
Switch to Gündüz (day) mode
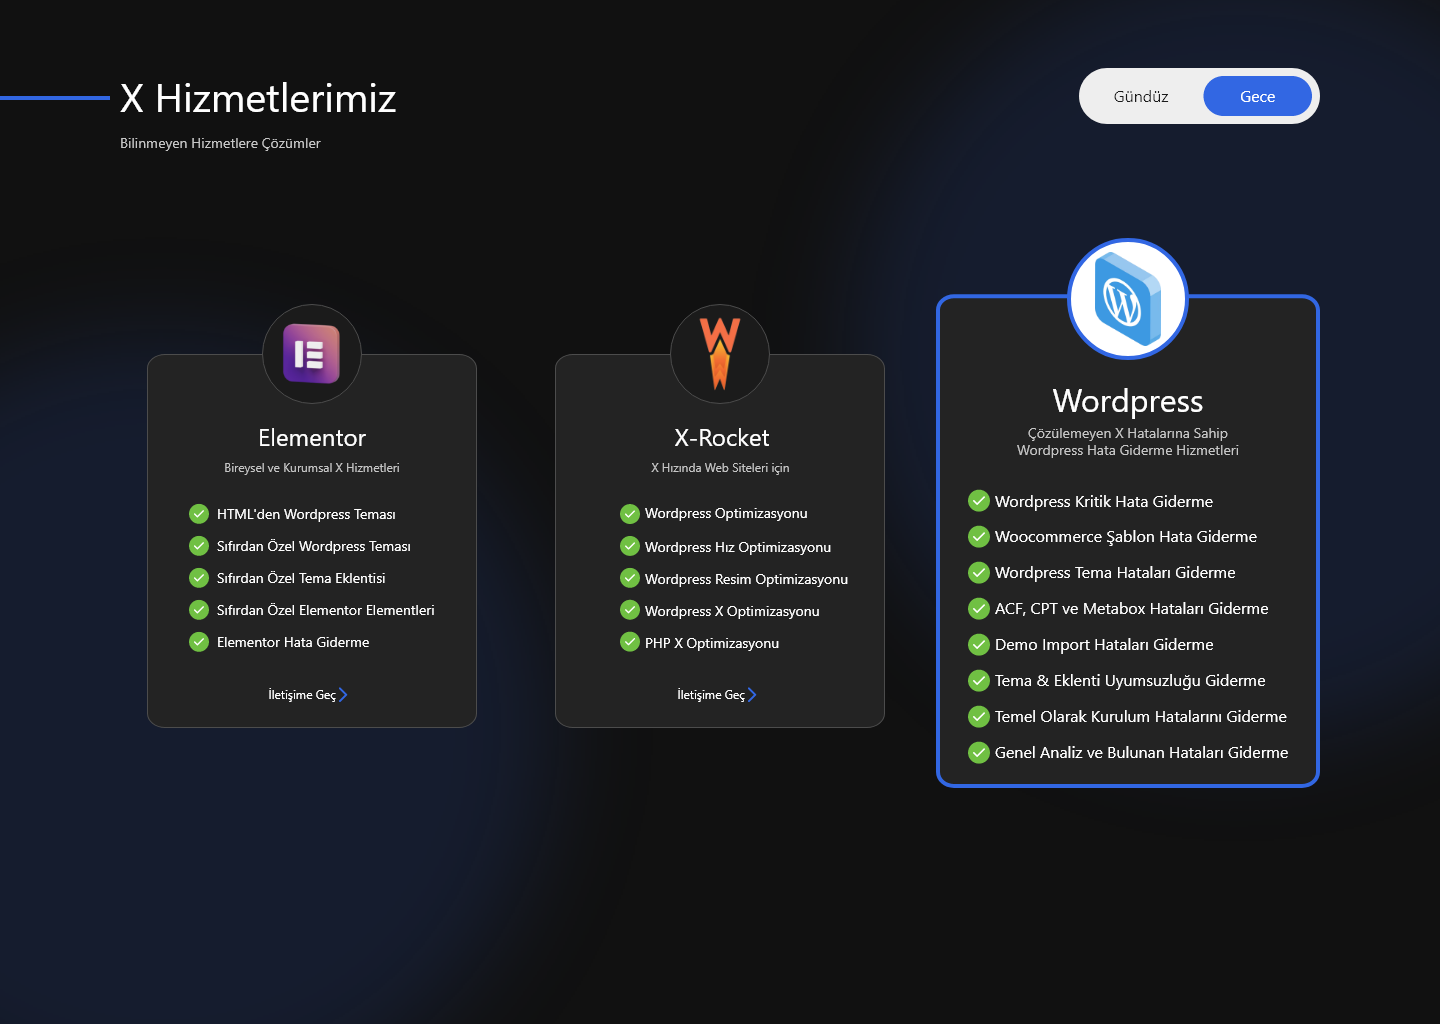(1141, 96)
